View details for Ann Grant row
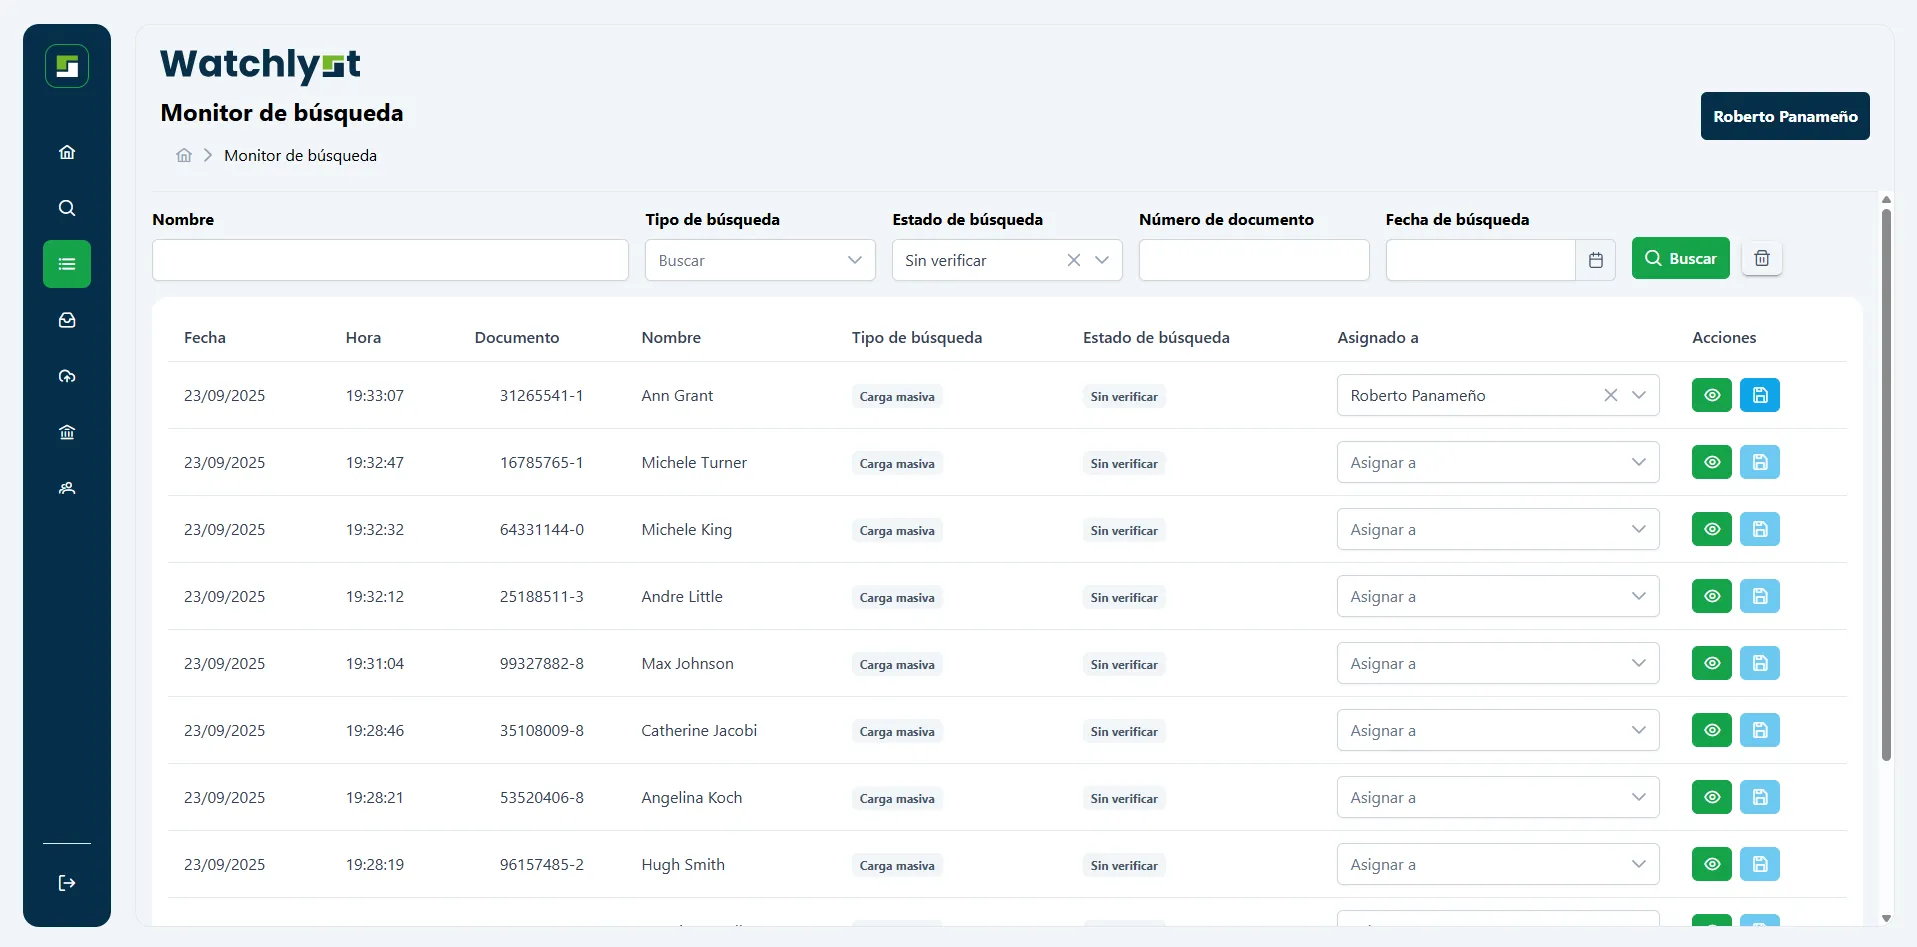 1711,395
